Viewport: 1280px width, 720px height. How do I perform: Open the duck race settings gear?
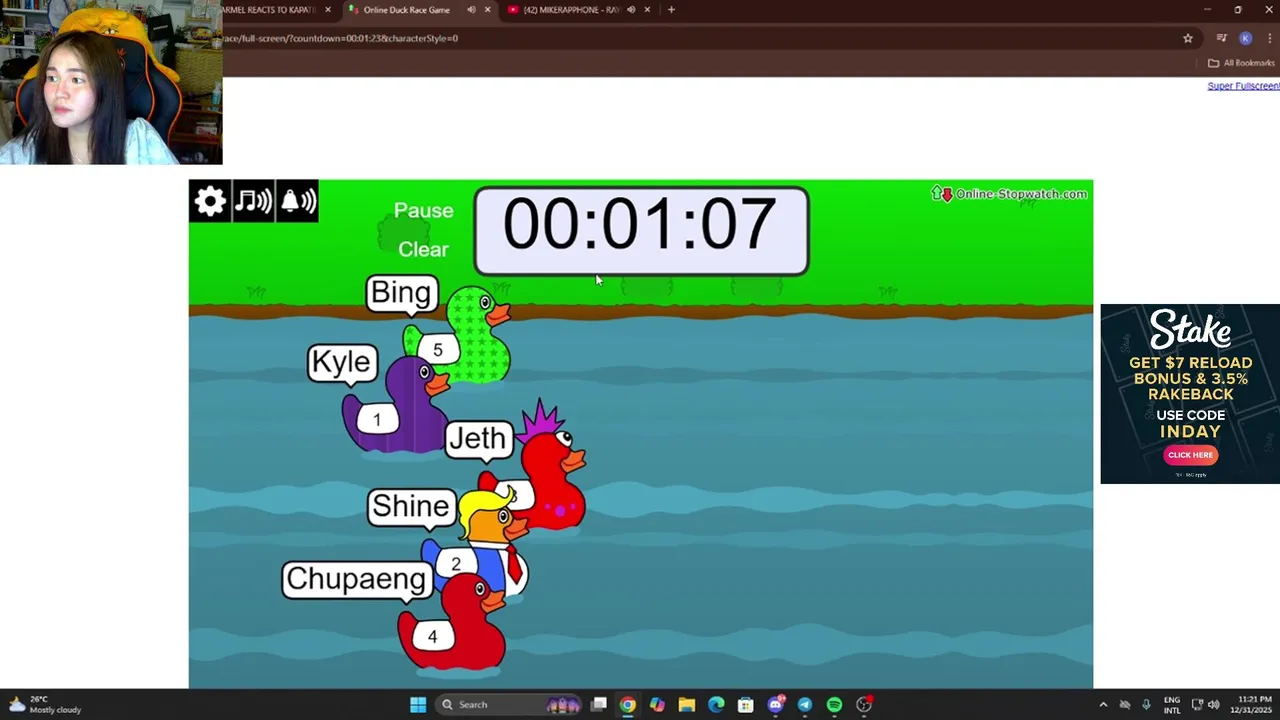210,201
